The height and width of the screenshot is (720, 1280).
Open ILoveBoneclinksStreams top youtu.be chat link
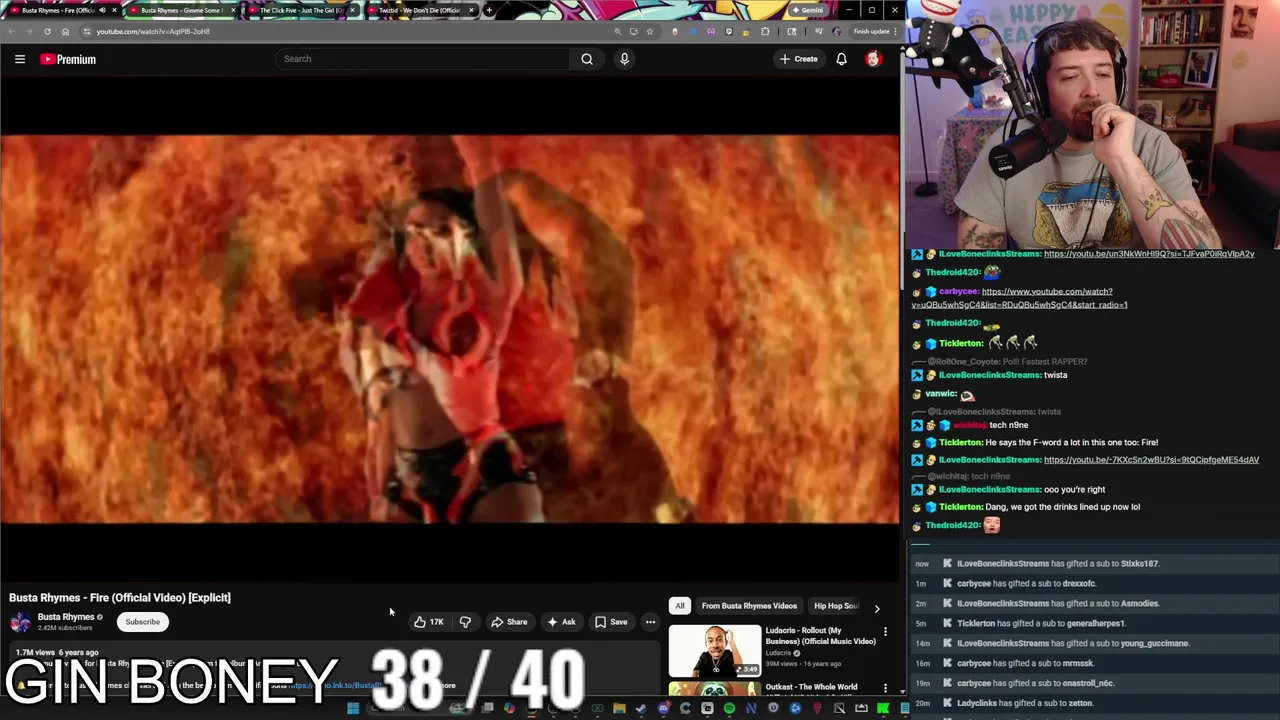1149,254
